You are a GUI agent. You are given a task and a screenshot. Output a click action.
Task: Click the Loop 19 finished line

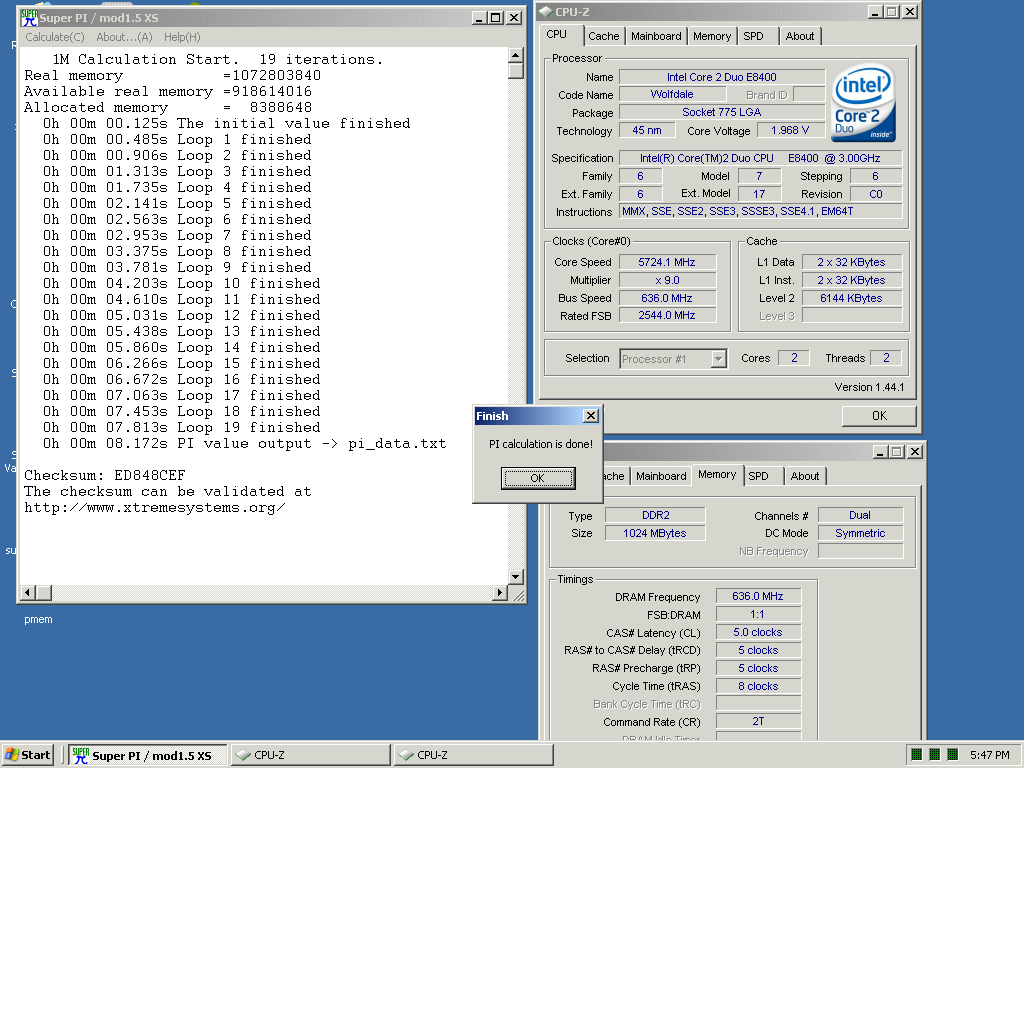(x=182, y=427)
